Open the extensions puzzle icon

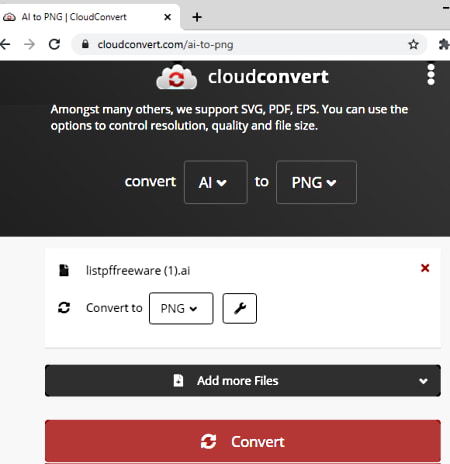click(444, 44)
